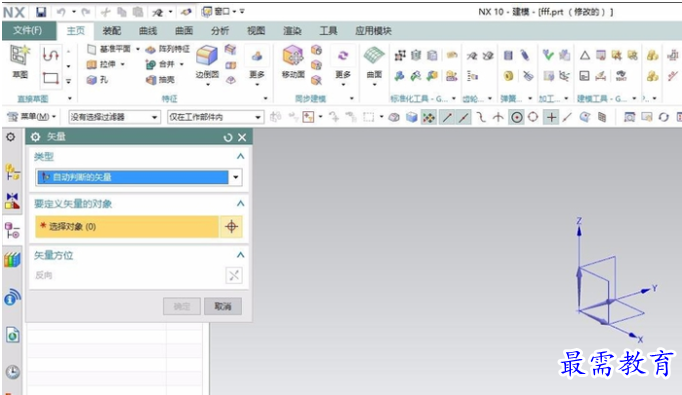This screenshot has height=395, width=682.
Task: Click the OK (确定) button
Action: coord(182,306)
